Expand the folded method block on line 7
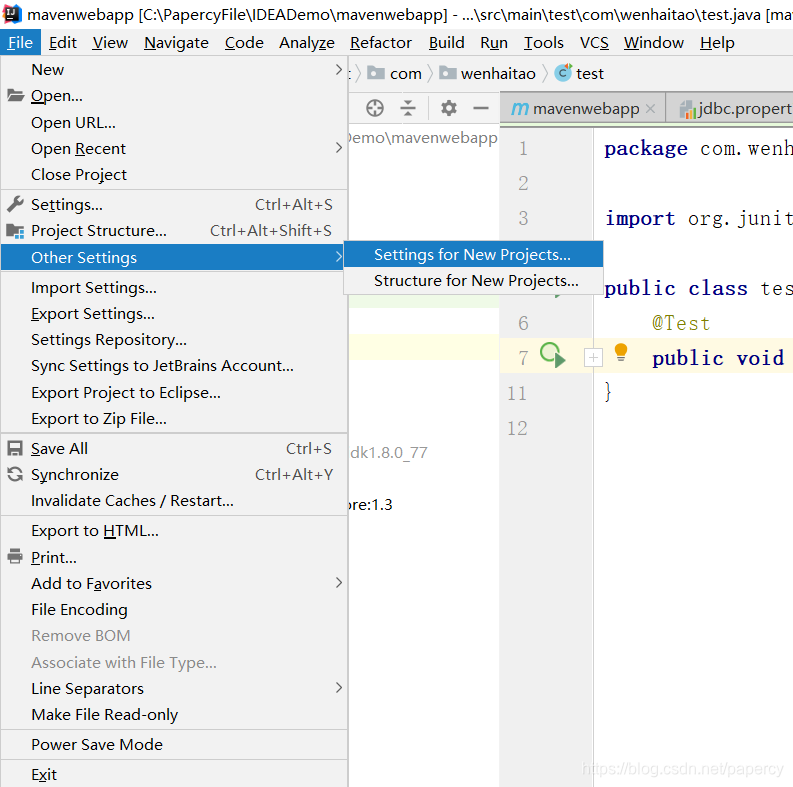This screenshot has width=793, height=787. click(x=593, y=358)
